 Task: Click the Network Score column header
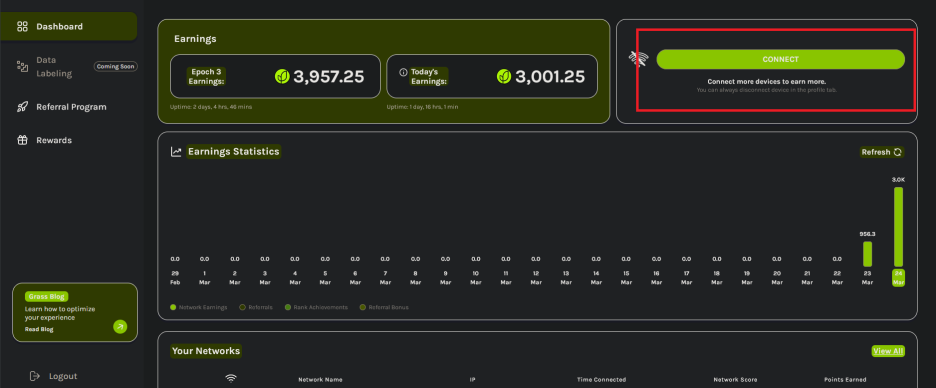click(x=735, y=380)
